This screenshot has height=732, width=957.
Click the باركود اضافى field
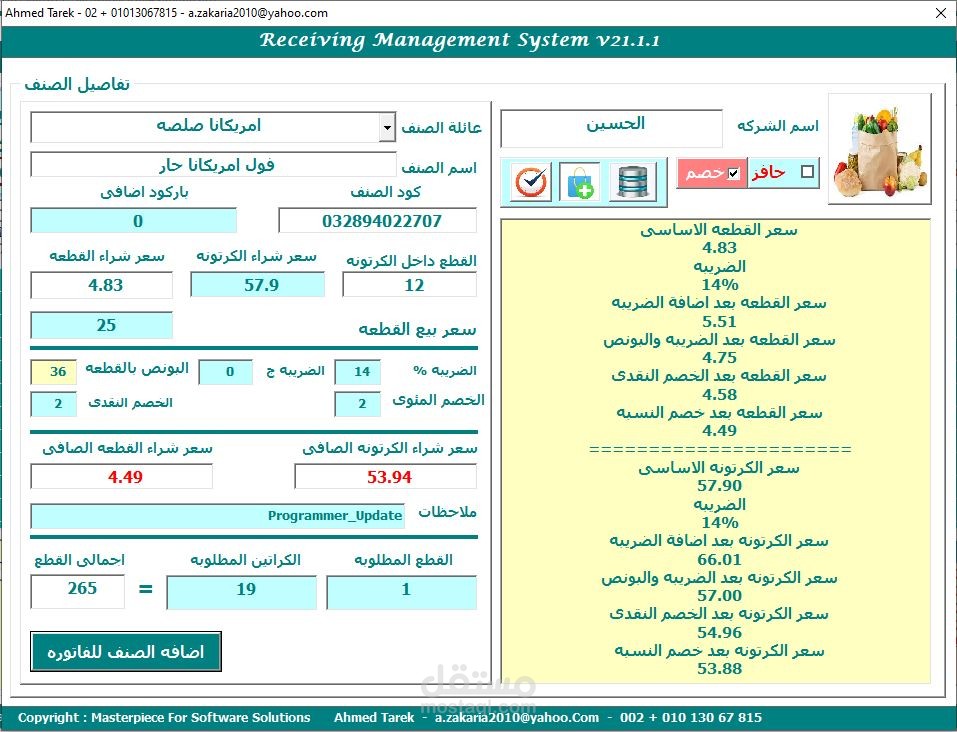[x=134, y=220]
